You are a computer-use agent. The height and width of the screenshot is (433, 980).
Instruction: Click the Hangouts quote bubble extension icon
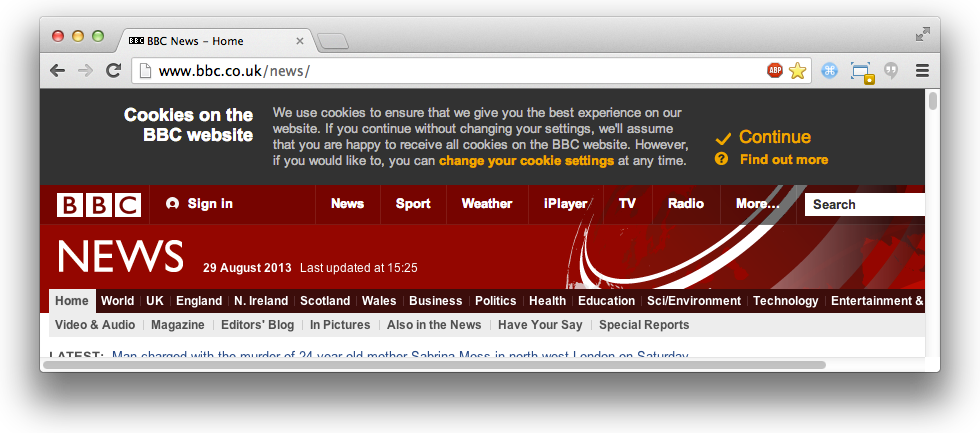(x=891, y=70)
